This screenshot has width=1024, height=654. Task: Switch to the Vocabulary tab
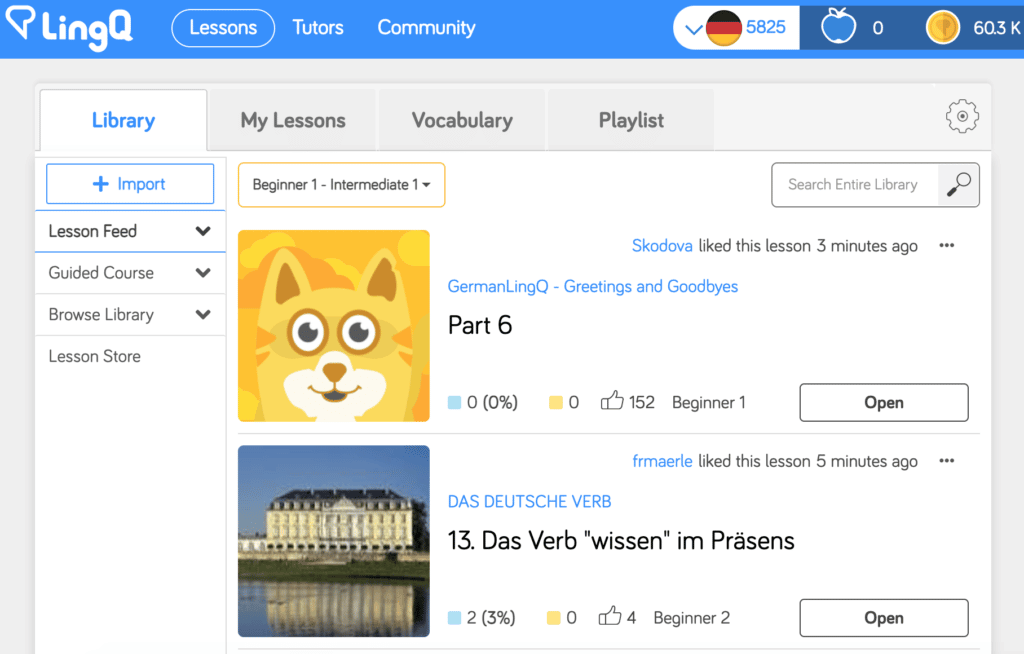(x=461, y=120)
